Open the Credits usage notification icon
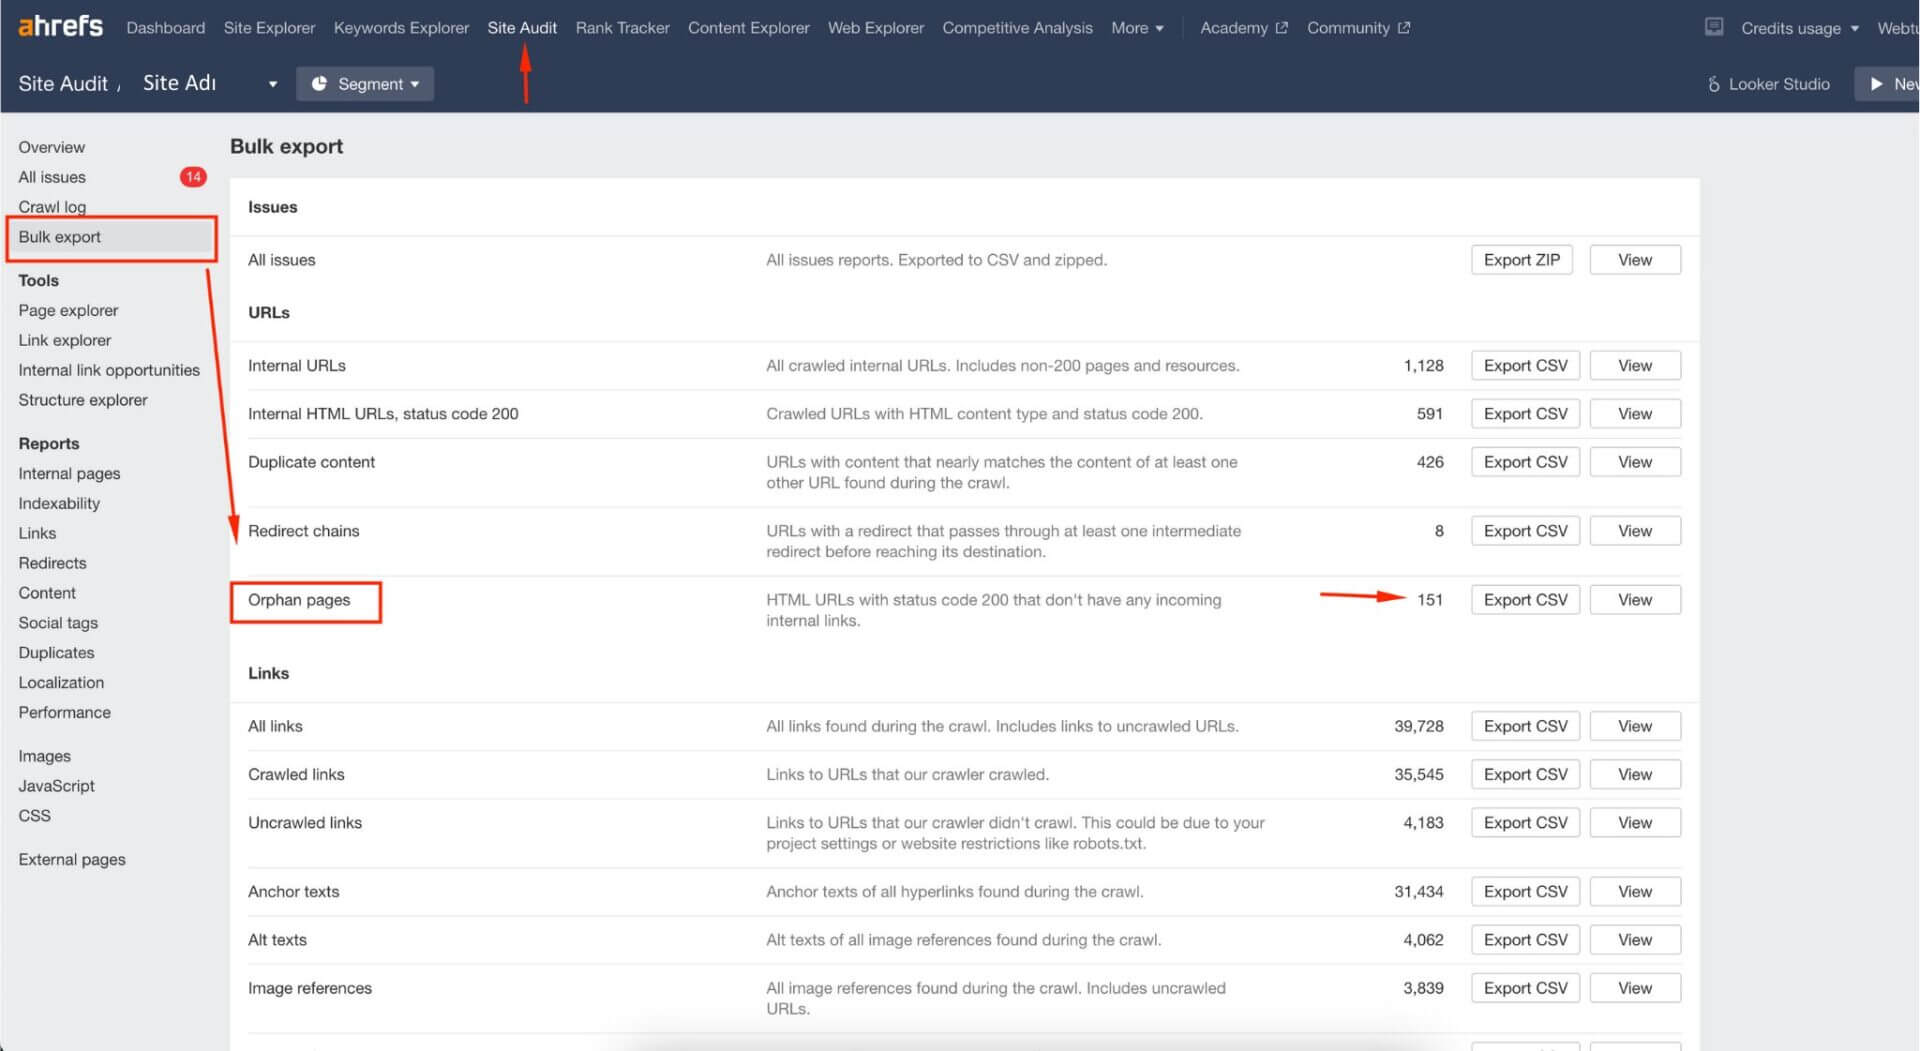 tap(1714, 27)
